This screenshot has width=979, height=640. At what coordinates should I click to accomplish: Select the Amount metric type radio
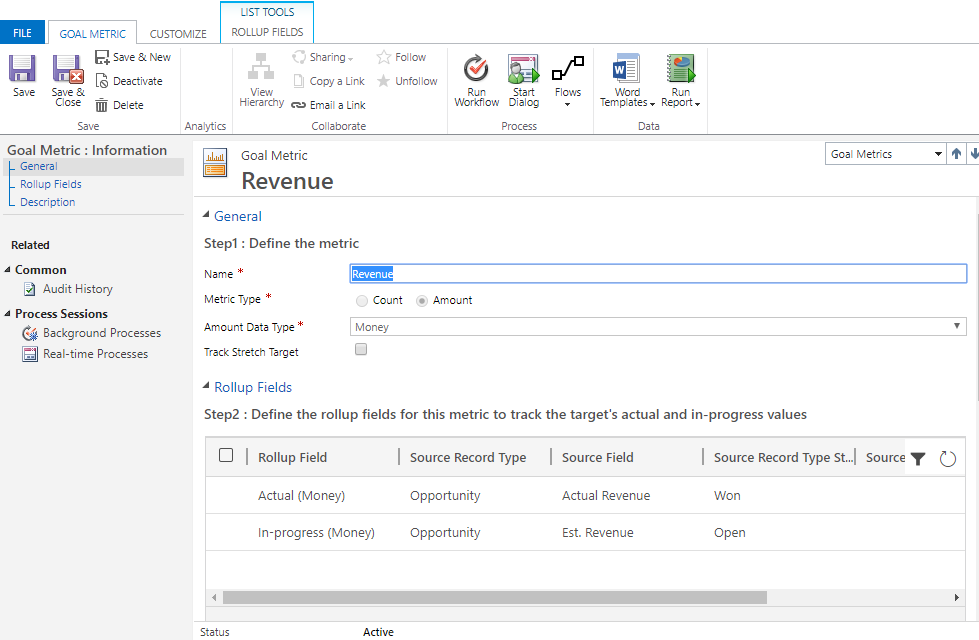click(422, 301)
